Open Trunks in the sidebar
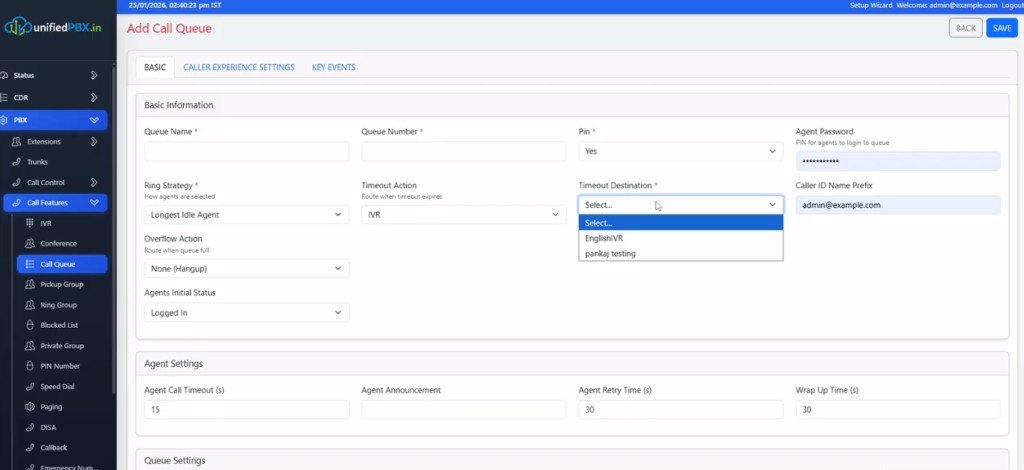Screen dimensions: 1024x470 pos(37,162)
